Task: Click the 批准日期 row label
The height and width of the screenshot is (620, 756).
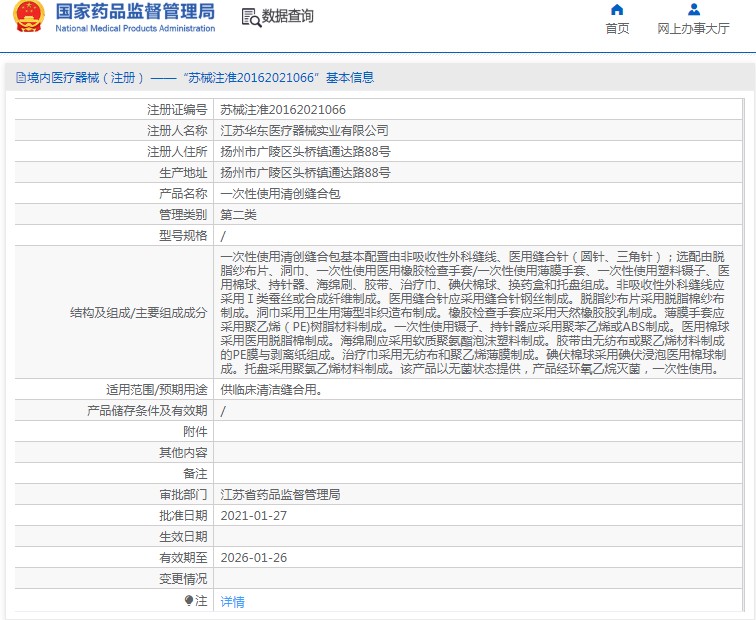Action: [x=183, y=516]
